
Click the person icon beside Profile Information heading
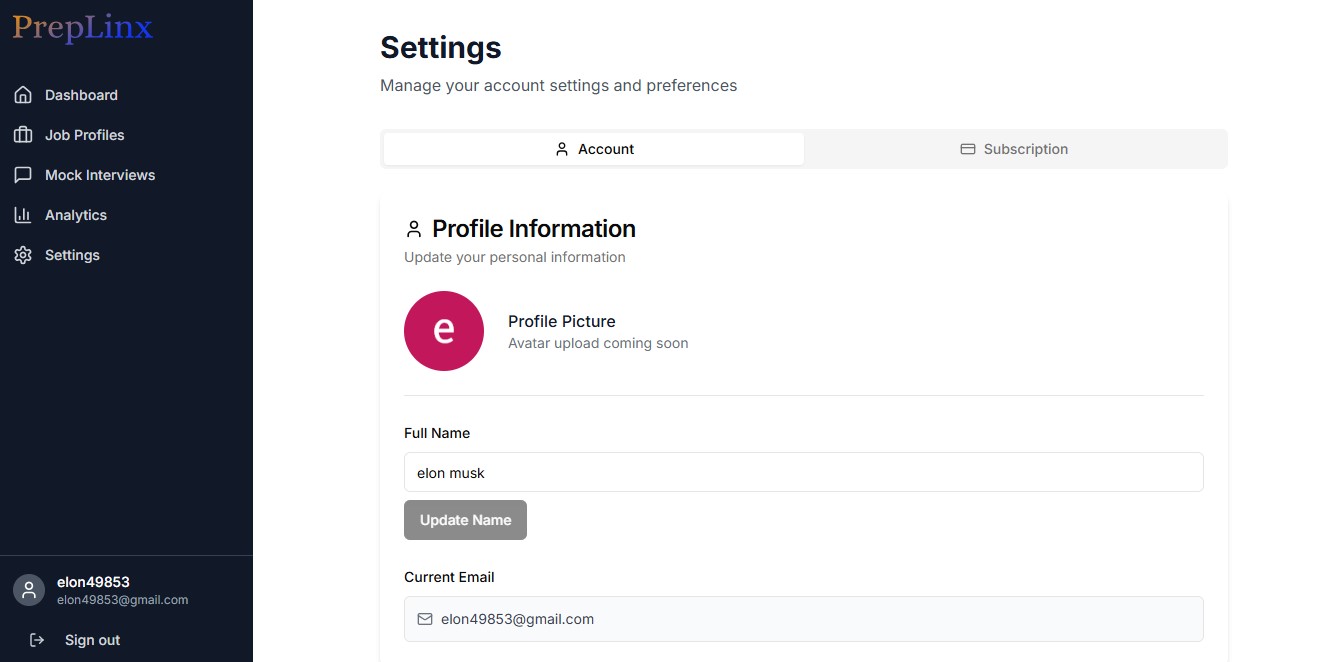click(x=414, y=228)
